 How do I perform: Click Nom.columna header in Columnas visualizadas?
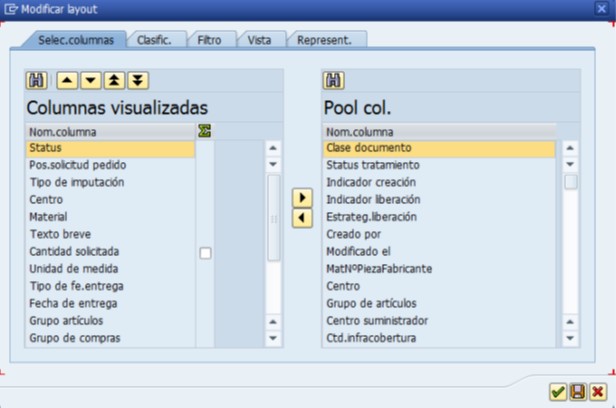coord(110,132)
